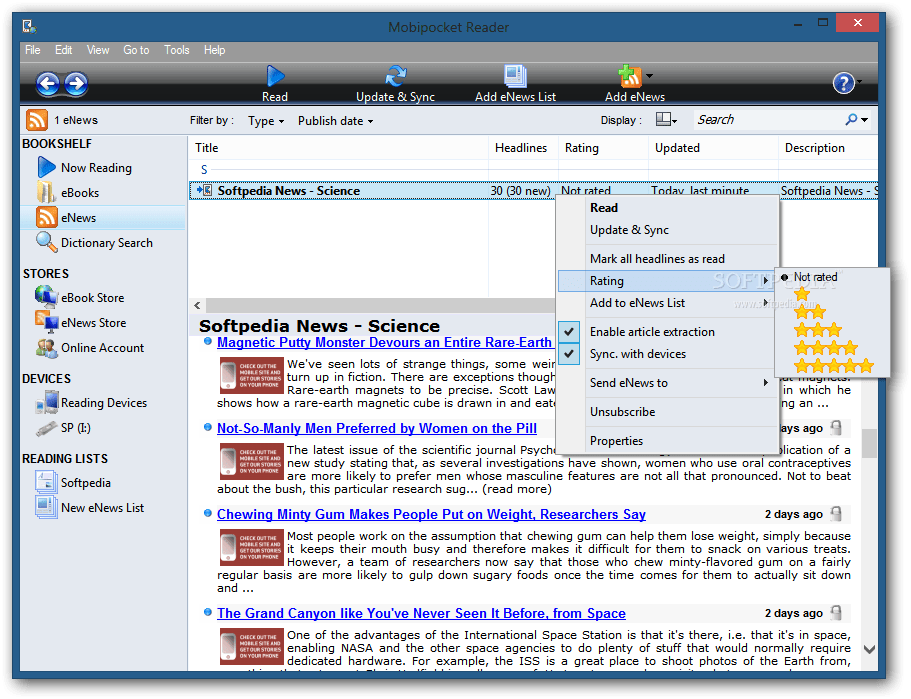Select the two-star rating
The height and width of the screenshot is (699, 911).
[810, 312]
